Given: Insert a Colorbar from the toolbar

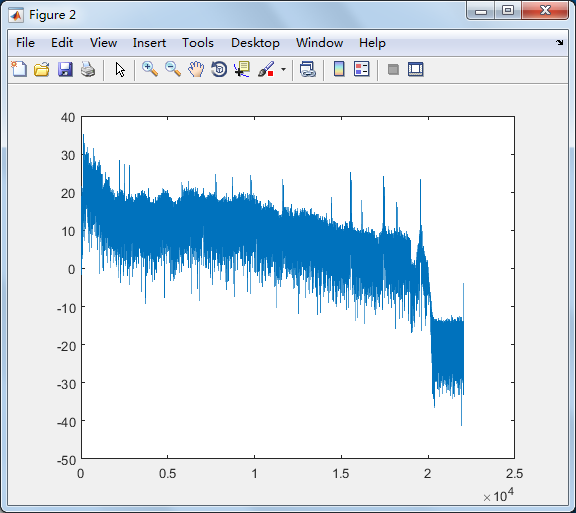Looking at the screenshot, I should coord(339,69).
